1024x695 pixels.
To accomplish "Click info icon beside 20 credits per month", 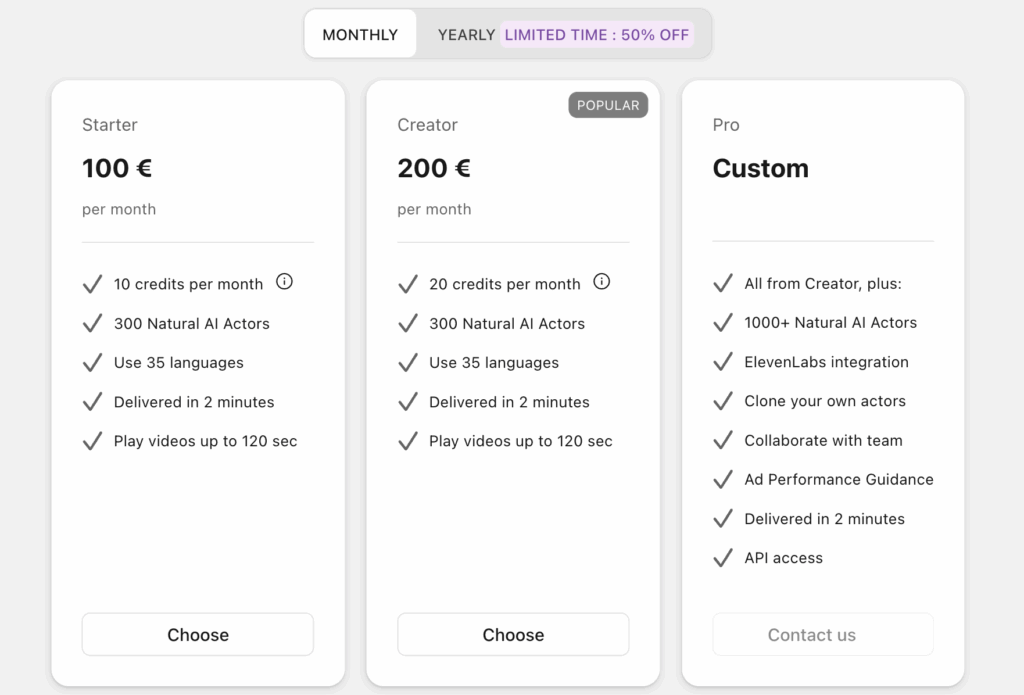I will (601, 282).
